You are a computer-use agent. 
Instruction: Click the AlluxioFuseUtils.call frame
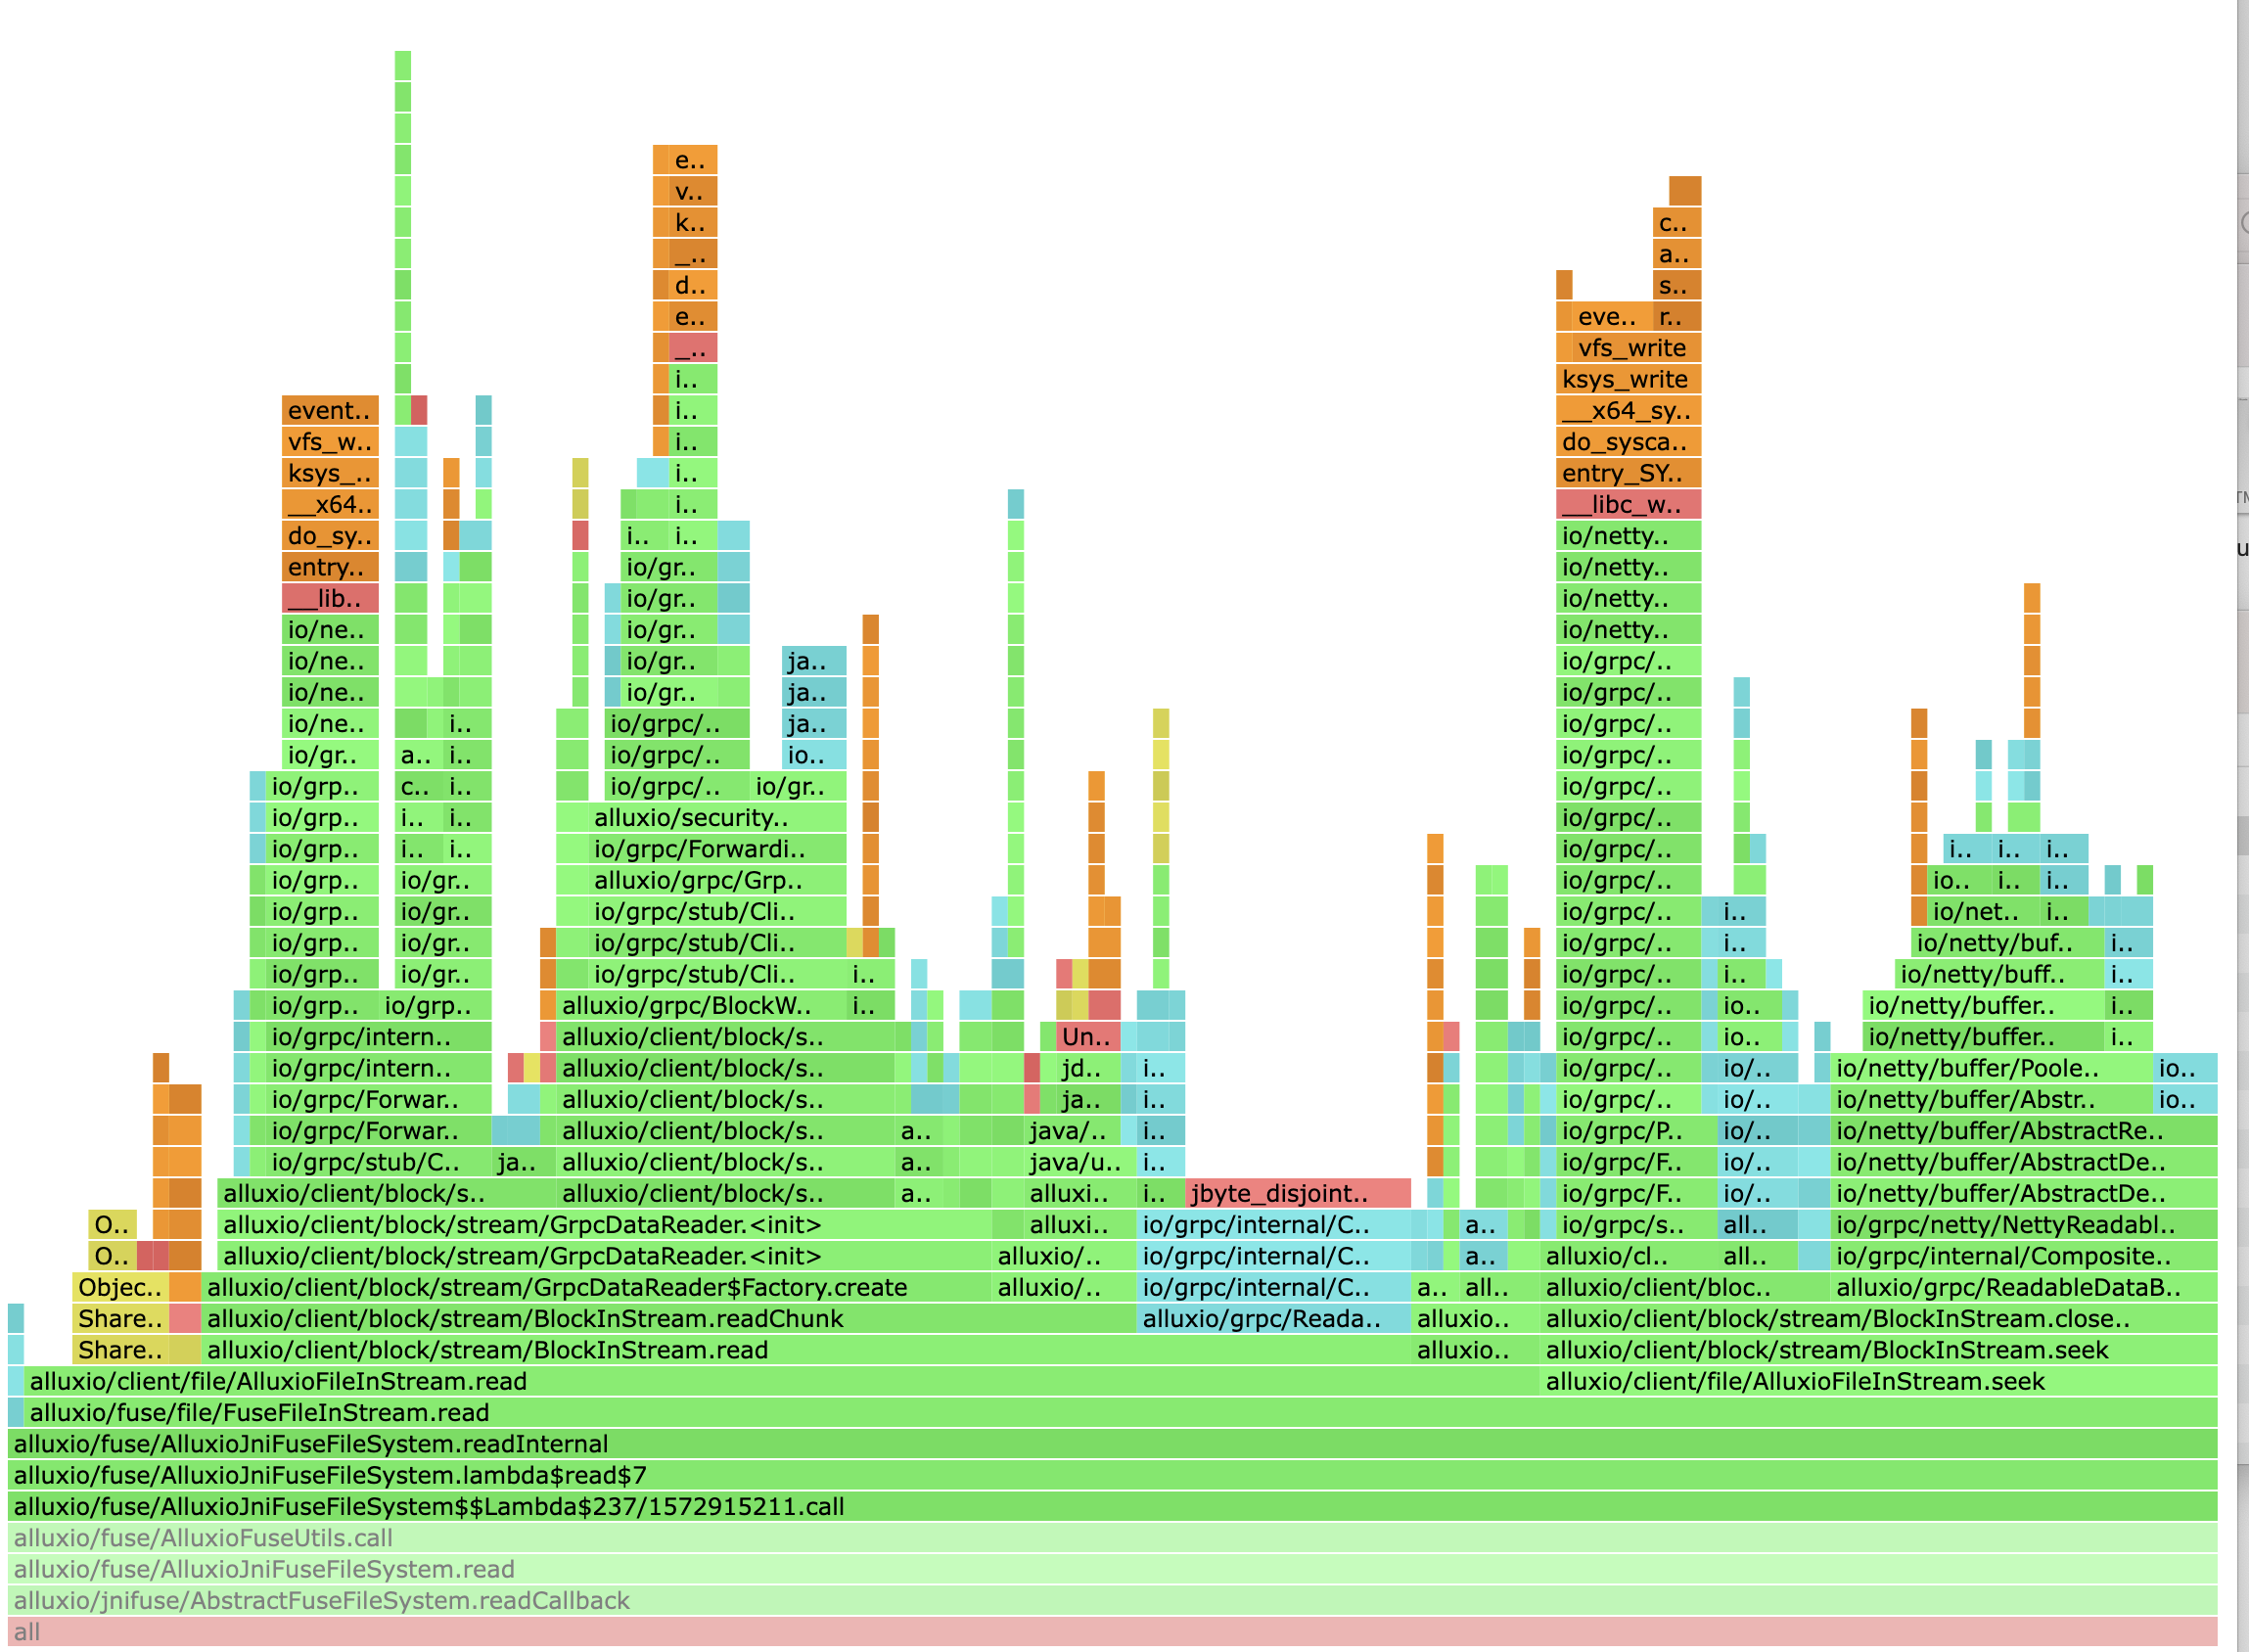point(200,1538)
